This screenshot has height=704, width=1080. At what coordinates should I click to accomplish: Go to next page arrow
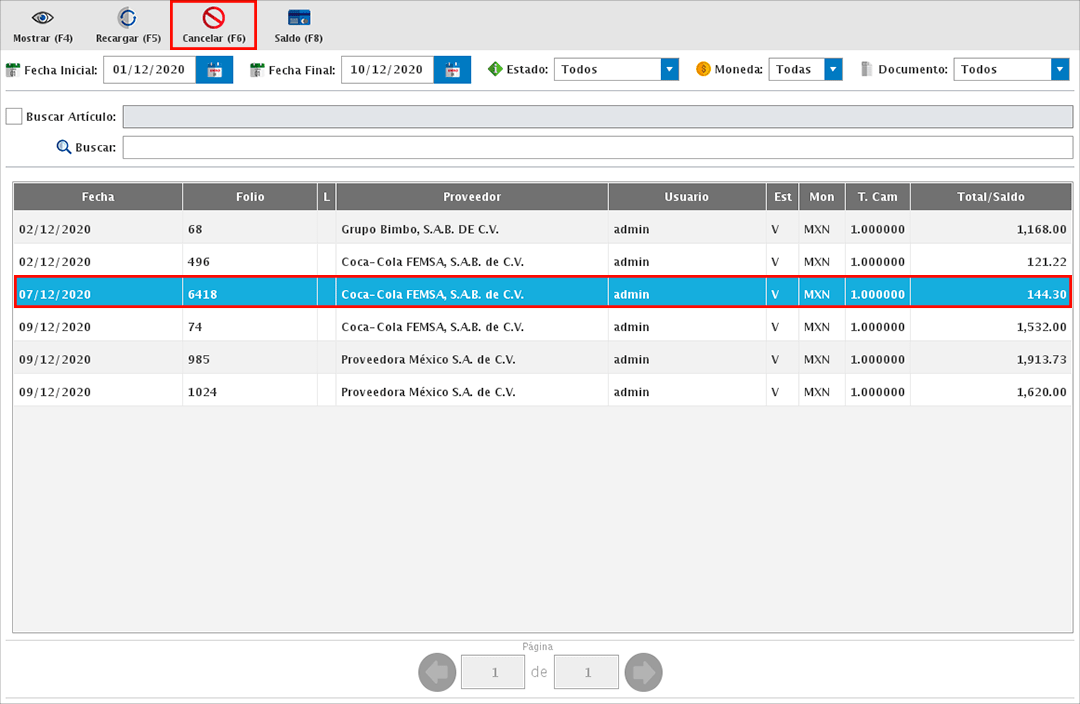pyautogui.click(x=643, y=673)
